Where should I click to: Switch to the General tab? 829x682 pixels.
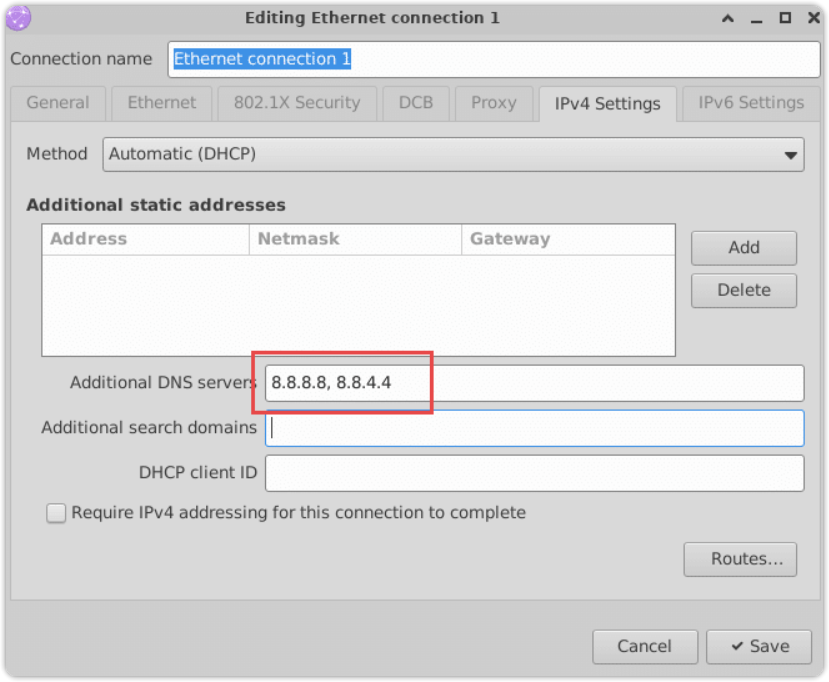[58, 102]
